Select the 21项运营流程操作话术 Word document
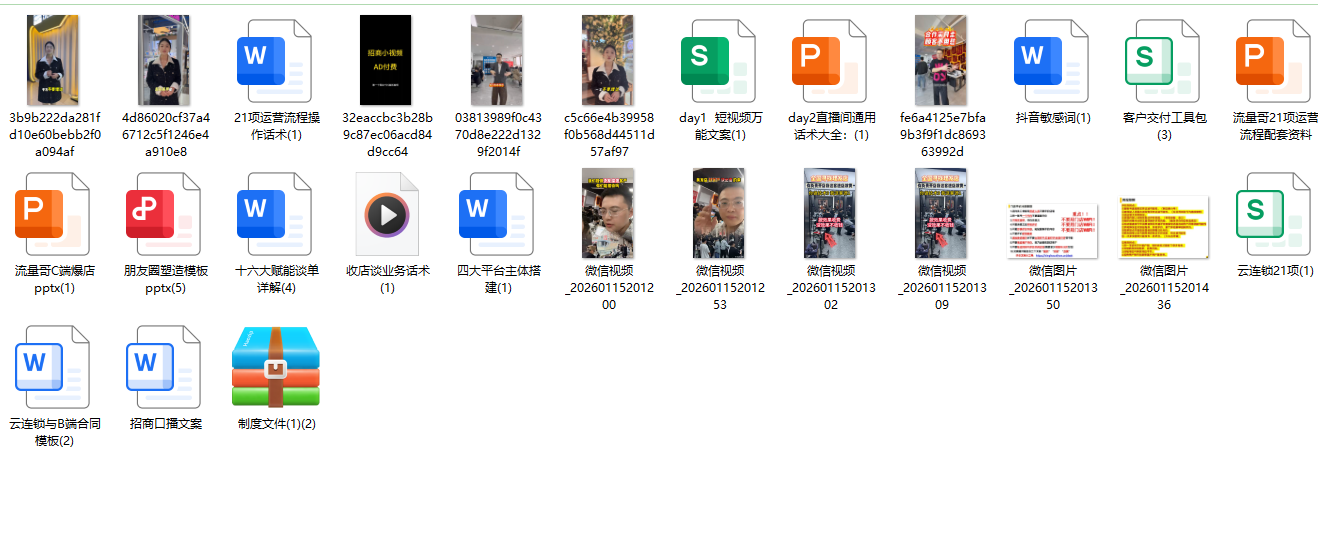 pos(275,60)
